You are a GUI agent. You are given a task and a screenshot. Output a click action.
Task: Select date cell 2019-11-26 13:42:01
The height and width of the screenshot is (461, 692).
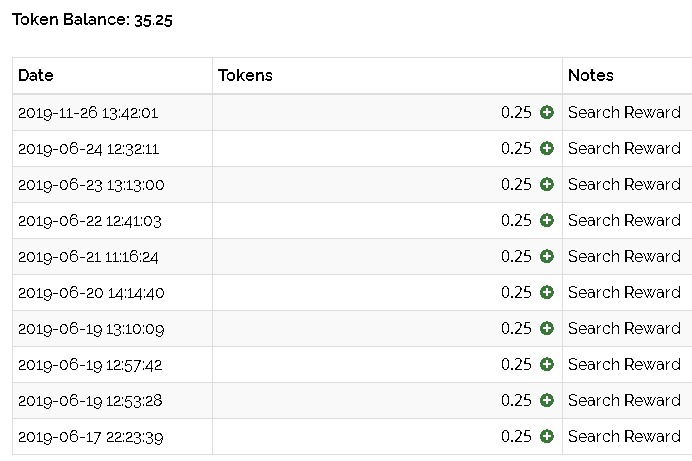[x=88, y=113]
